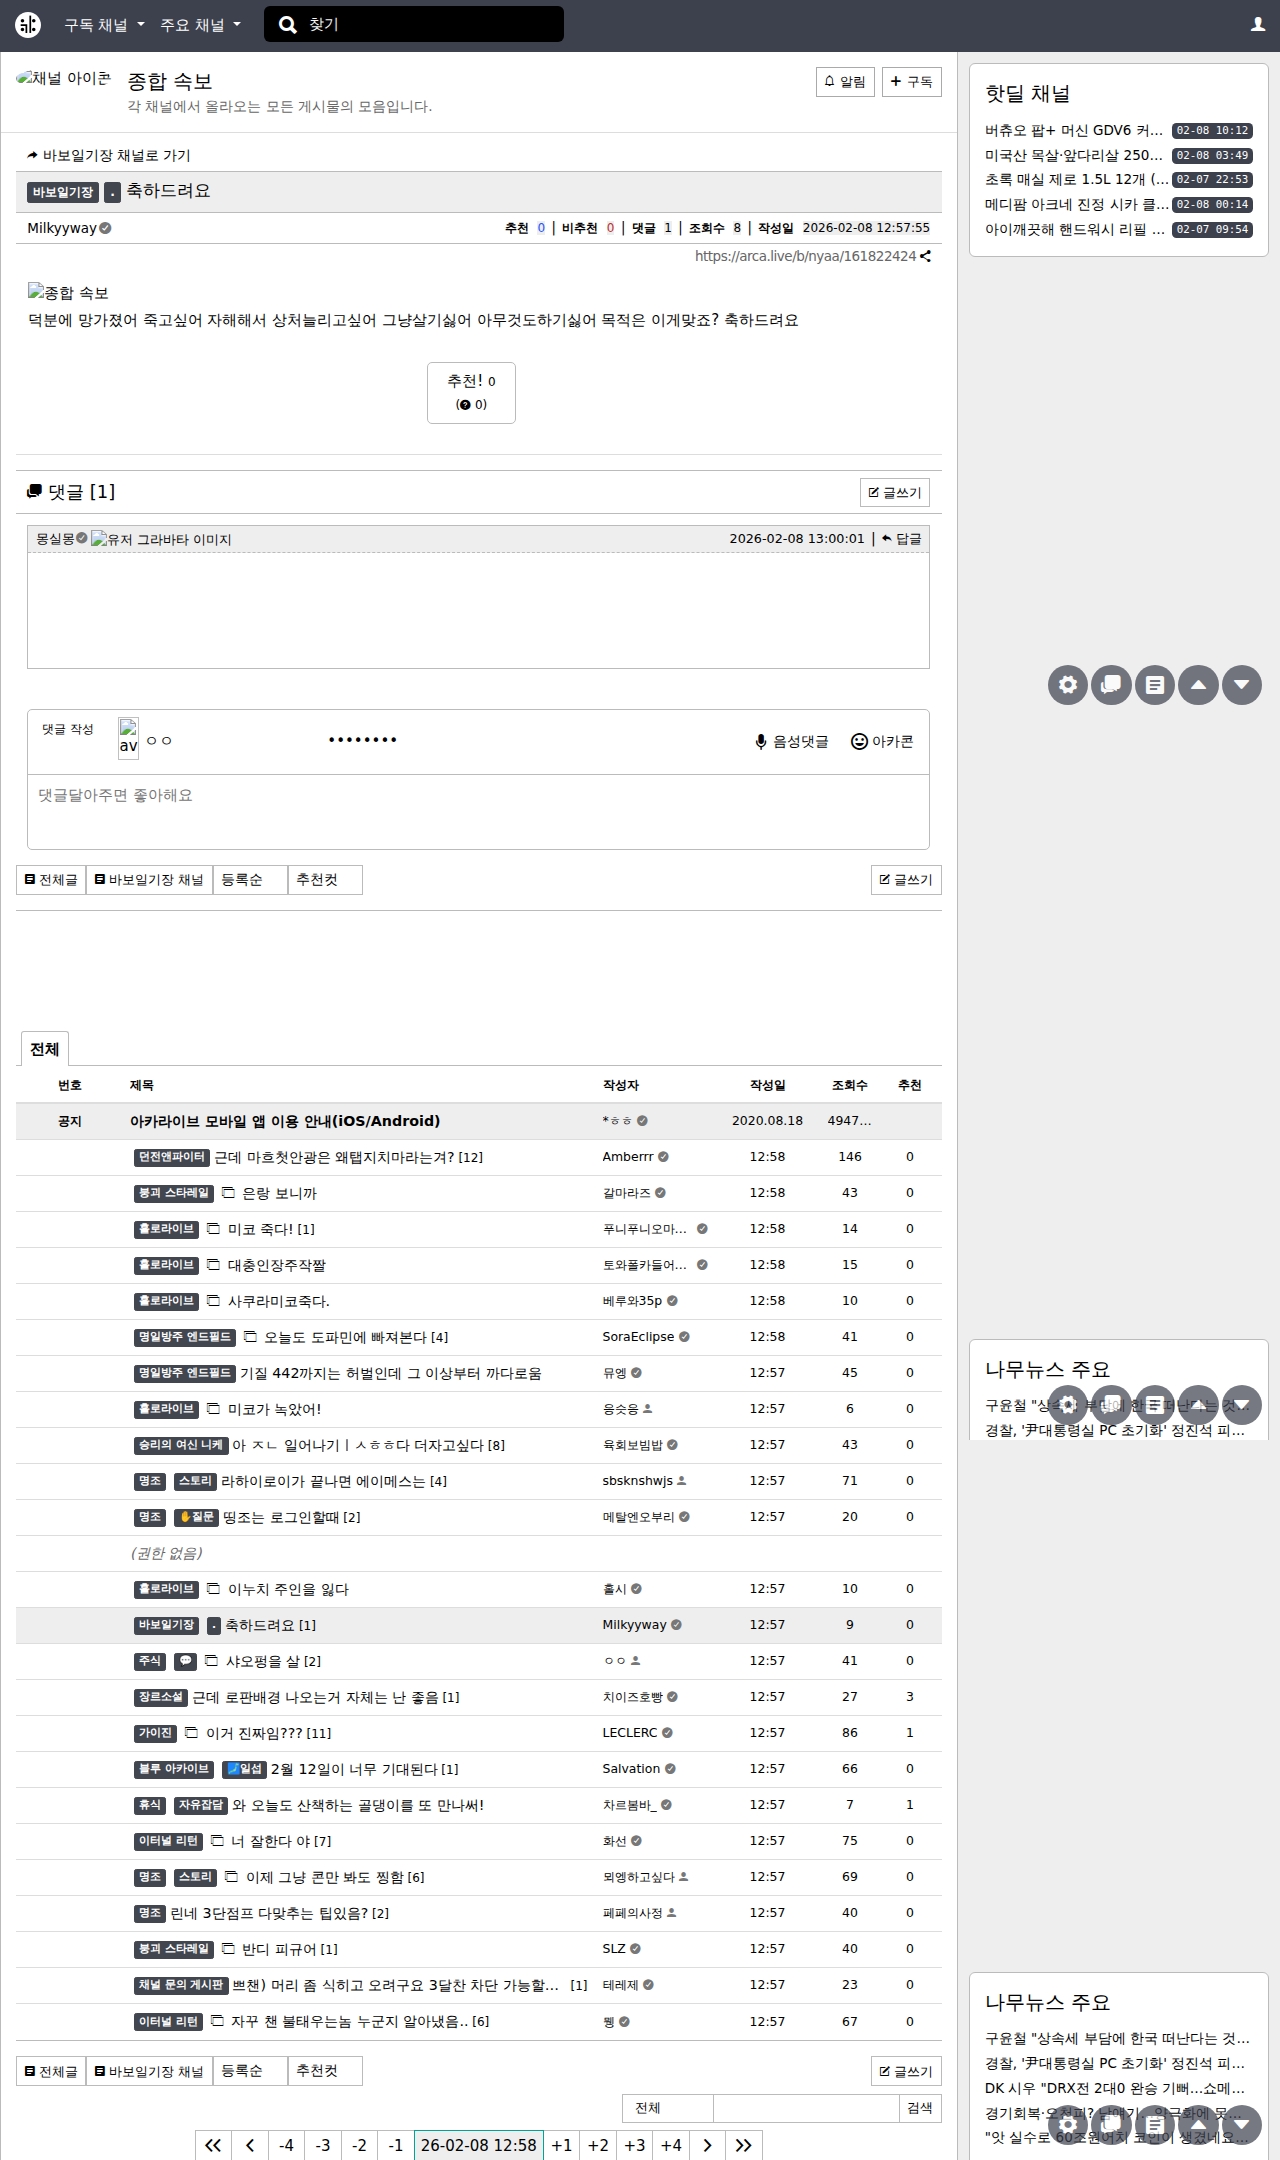Click the arca.live site logo
Viewport: 1280px width, 2160px height.
click(28, 25)
